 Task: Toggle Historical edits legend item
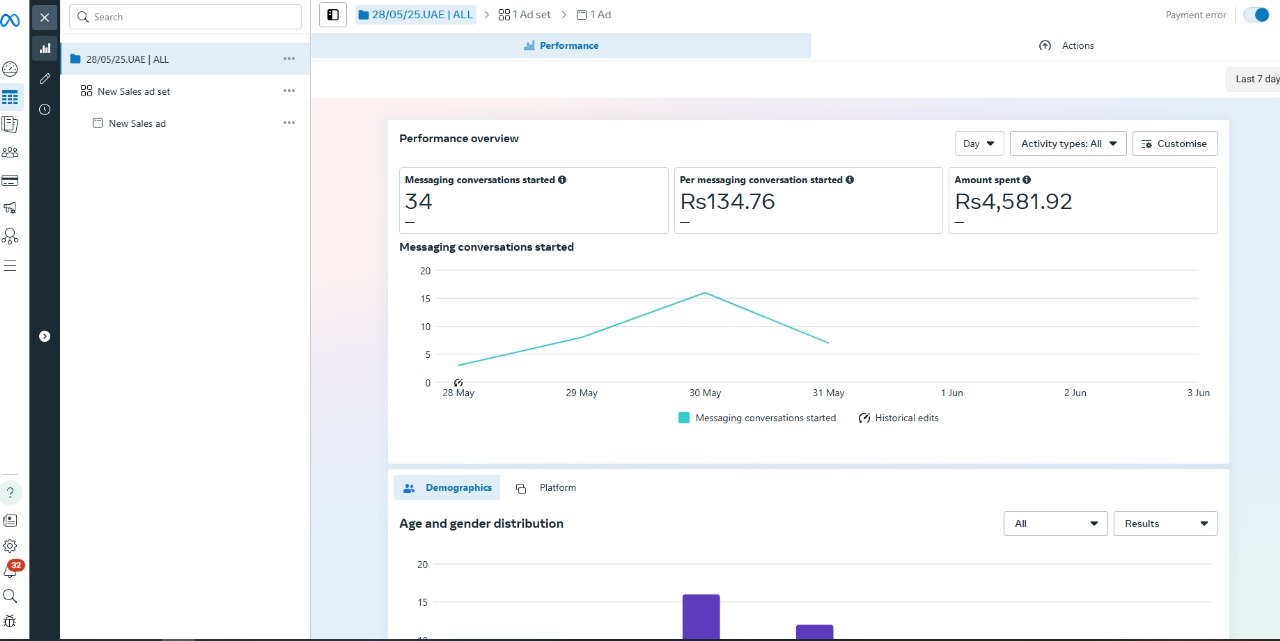pyautogui.click(x=898, y=418)
